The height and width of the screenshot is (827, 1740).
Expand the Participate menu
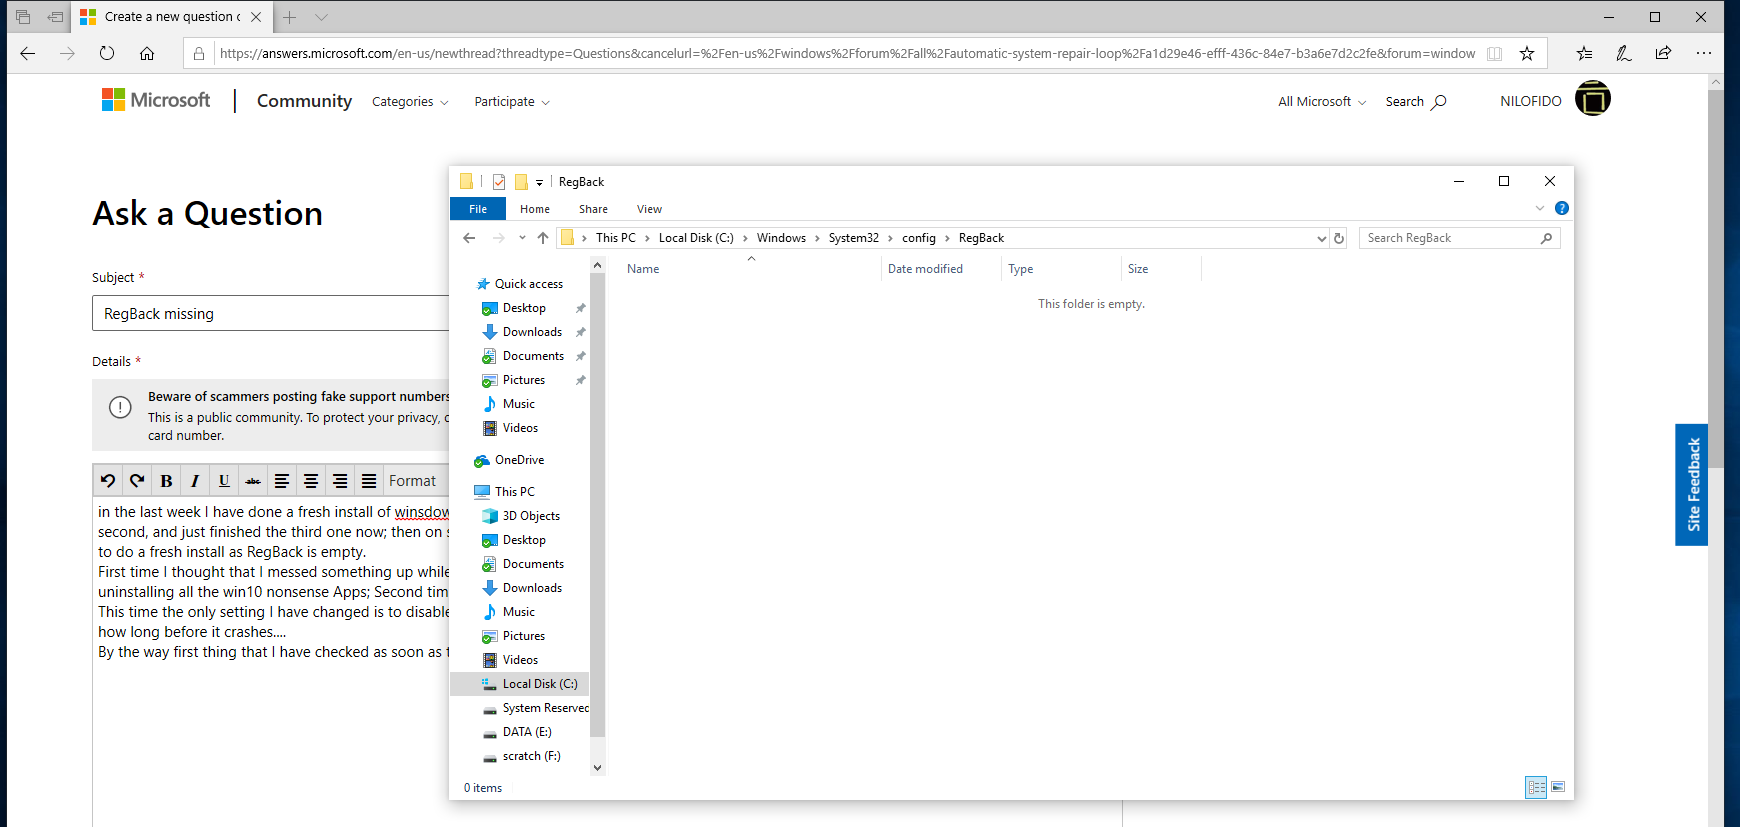[512, 102]
